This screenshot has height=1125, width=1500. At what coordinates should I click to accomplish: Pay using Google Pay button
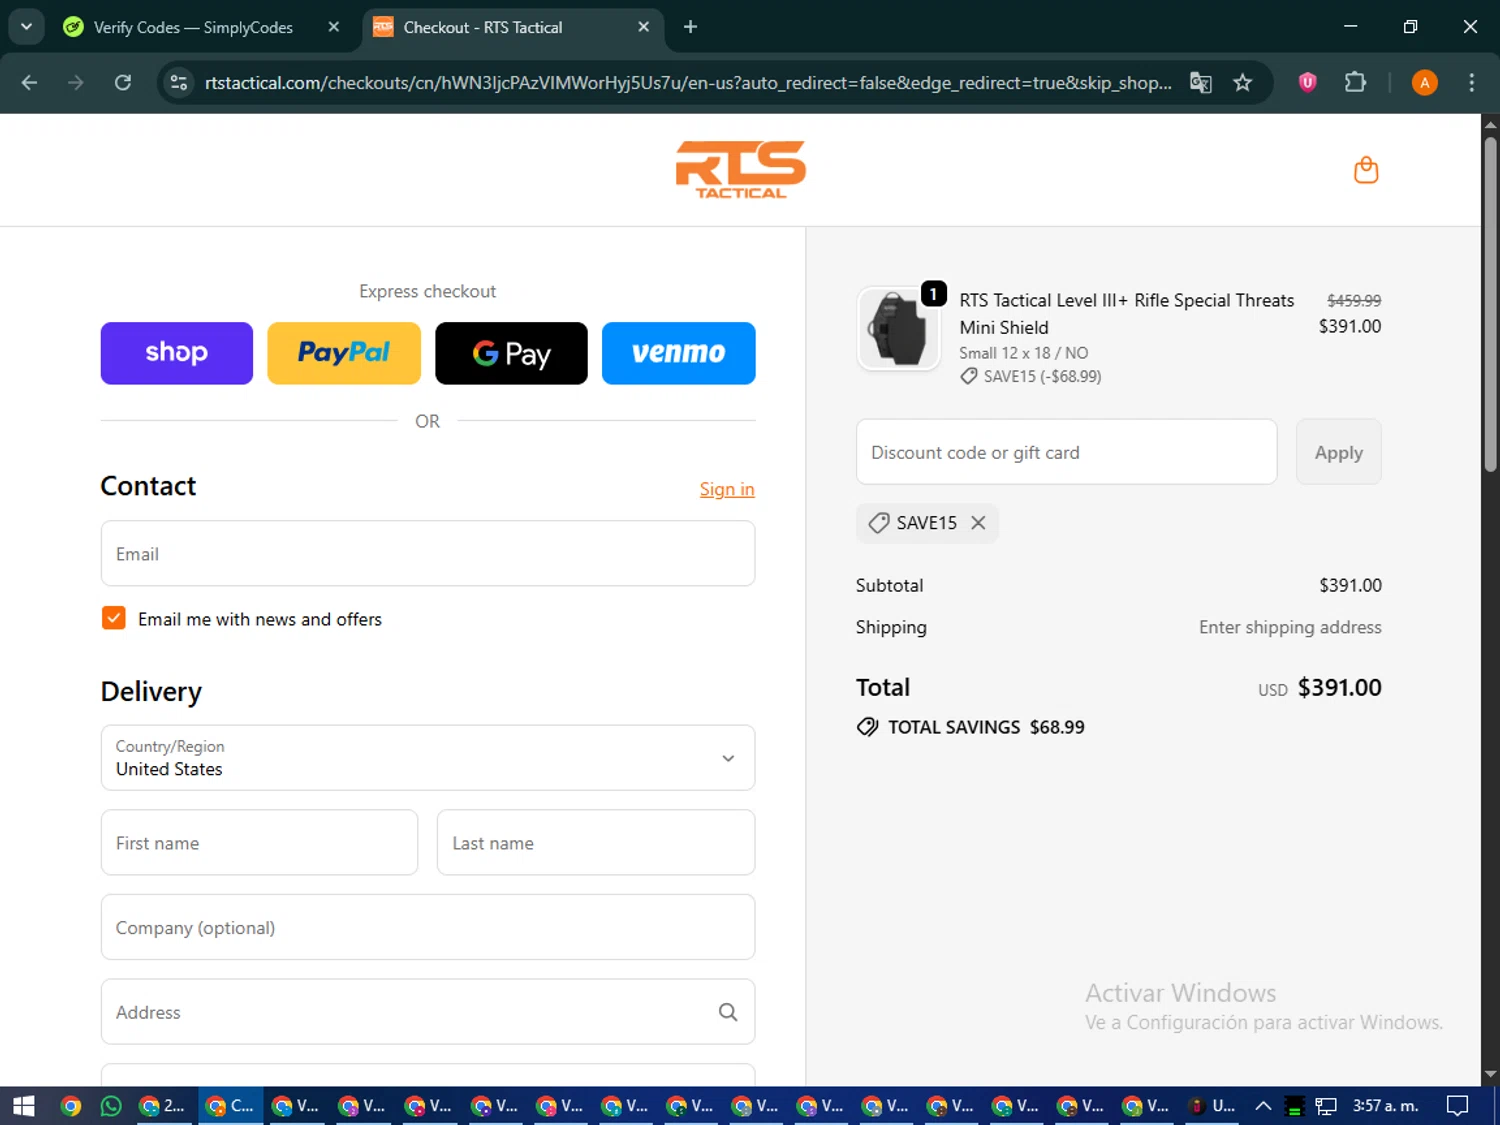click(x=511, y=353)
